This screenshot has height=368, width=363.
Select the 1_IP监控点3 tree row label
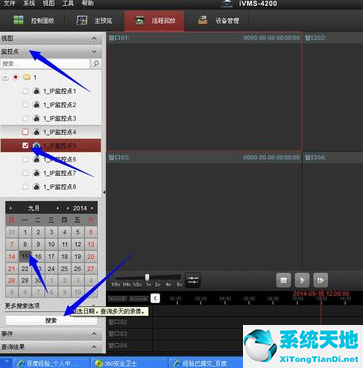60,118
